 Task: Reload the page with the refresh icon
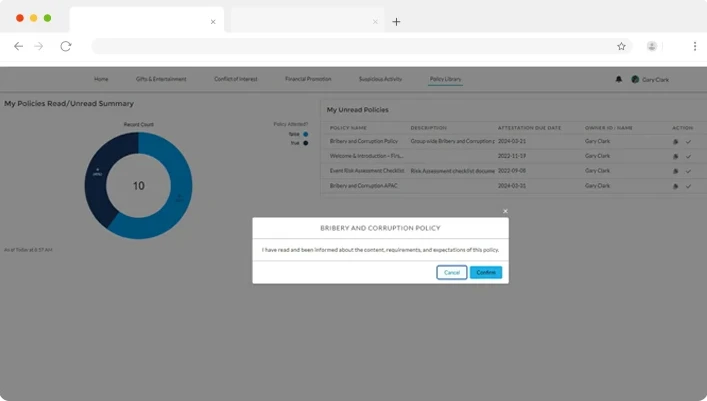point(66,46)
